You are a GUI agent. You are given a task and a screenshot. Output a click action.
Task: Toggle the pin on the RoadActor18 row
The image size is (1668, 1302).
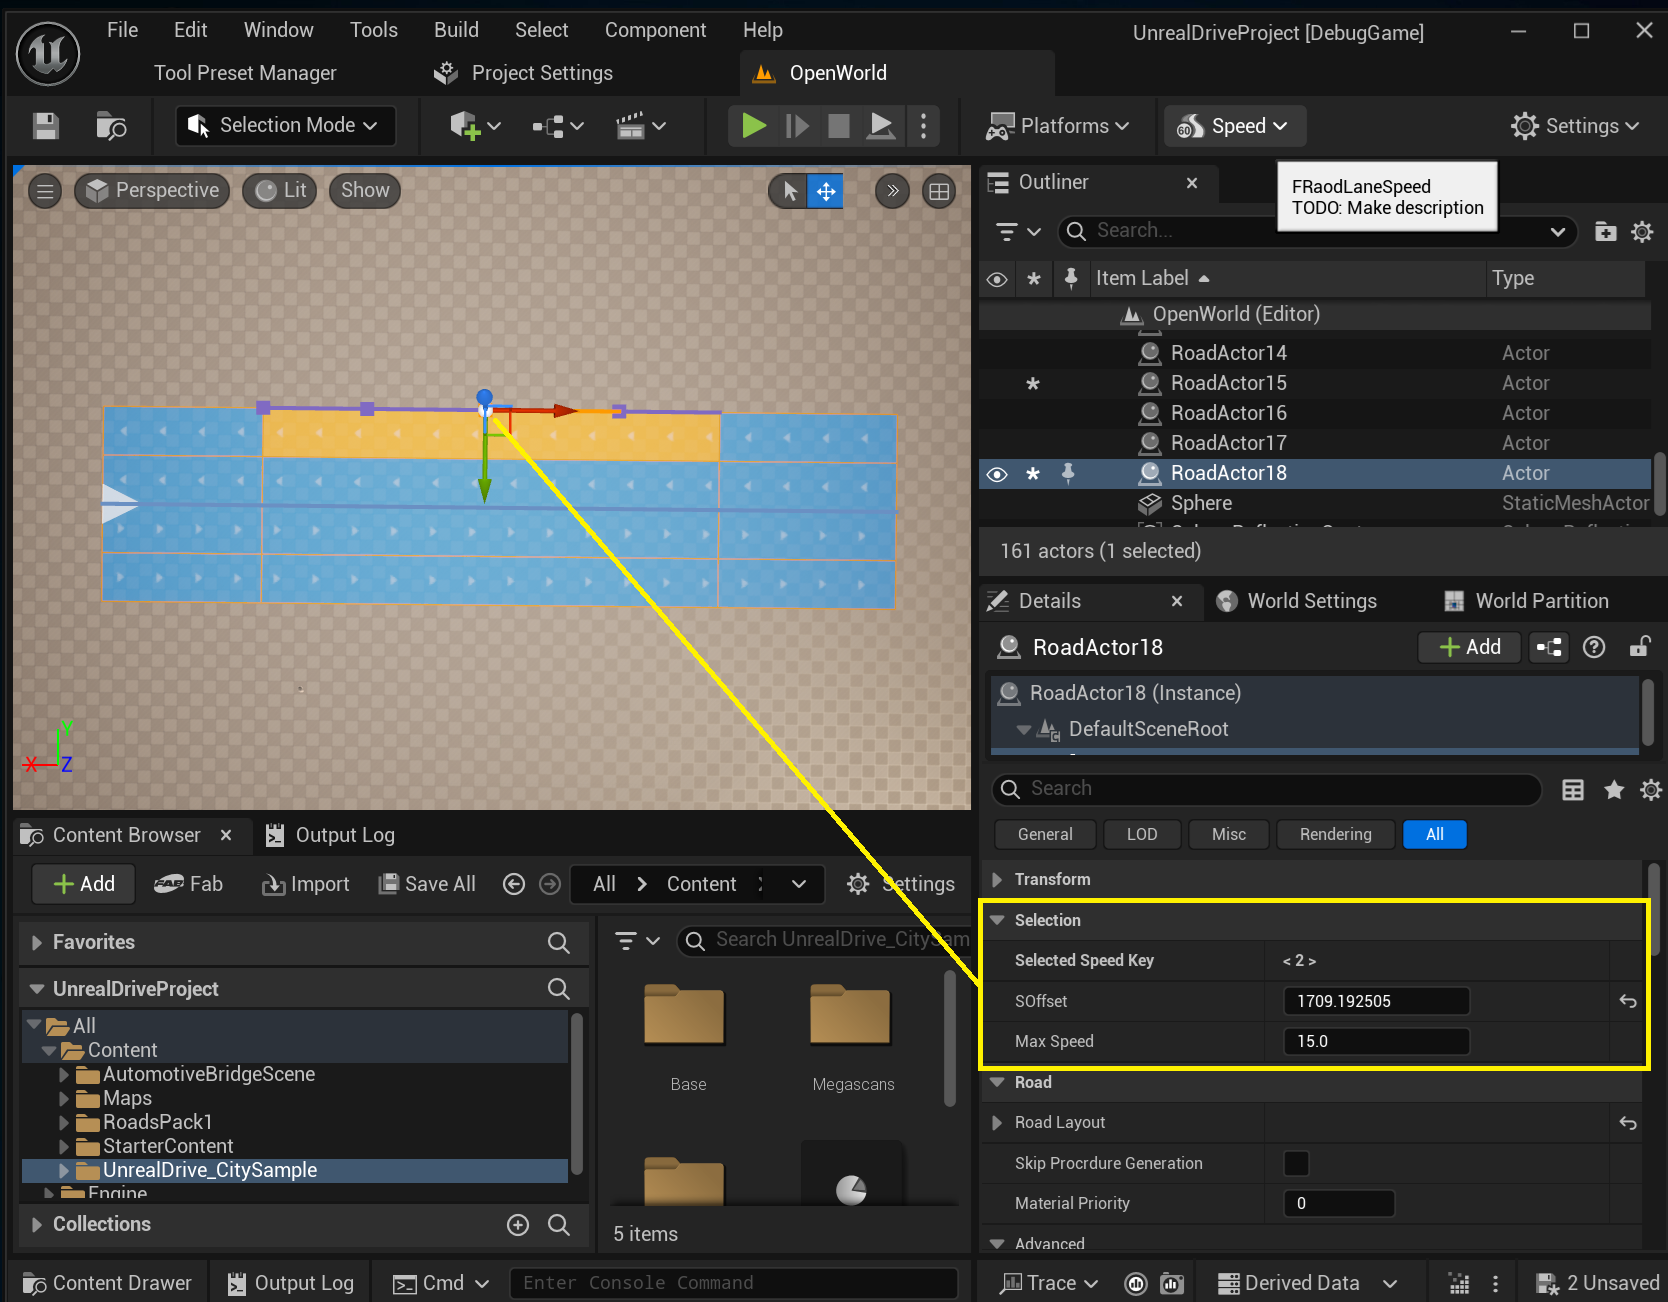pos(1068,473)
